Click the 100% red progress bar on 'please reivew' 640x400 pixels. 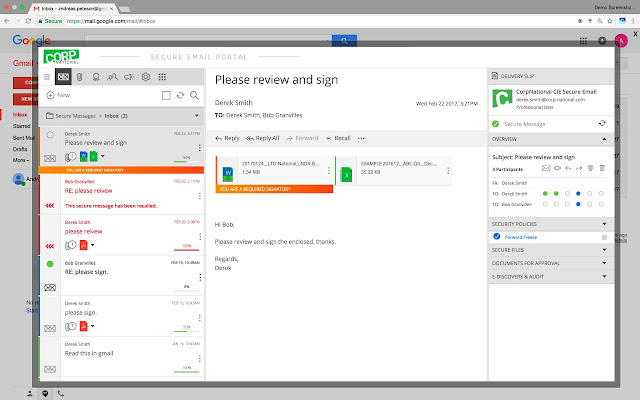187,249
